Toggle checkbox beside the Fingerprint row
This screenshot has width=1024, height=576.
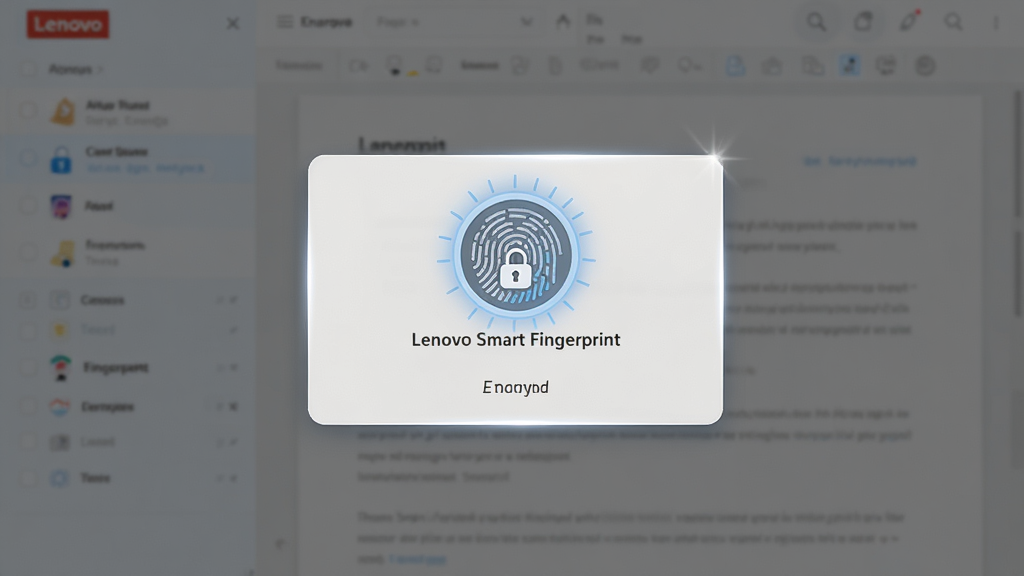(x=27, y=367)
